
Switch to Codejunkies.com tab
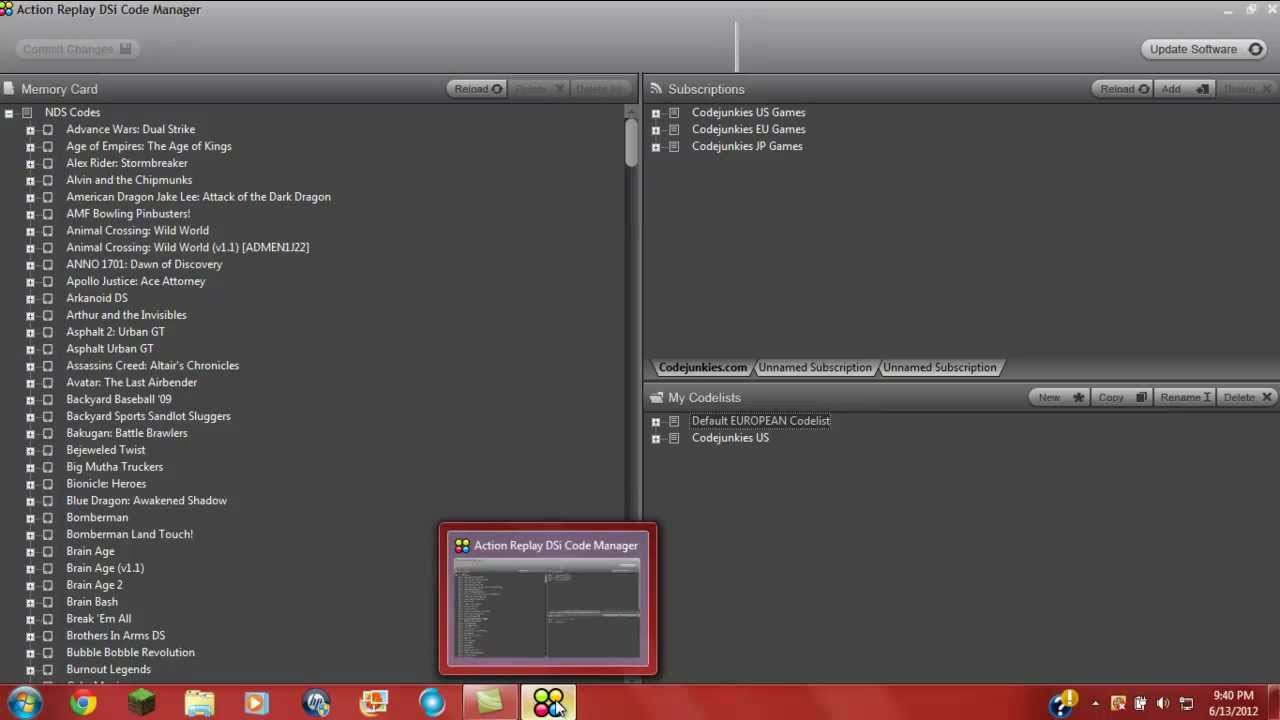[x=702, y=367]
